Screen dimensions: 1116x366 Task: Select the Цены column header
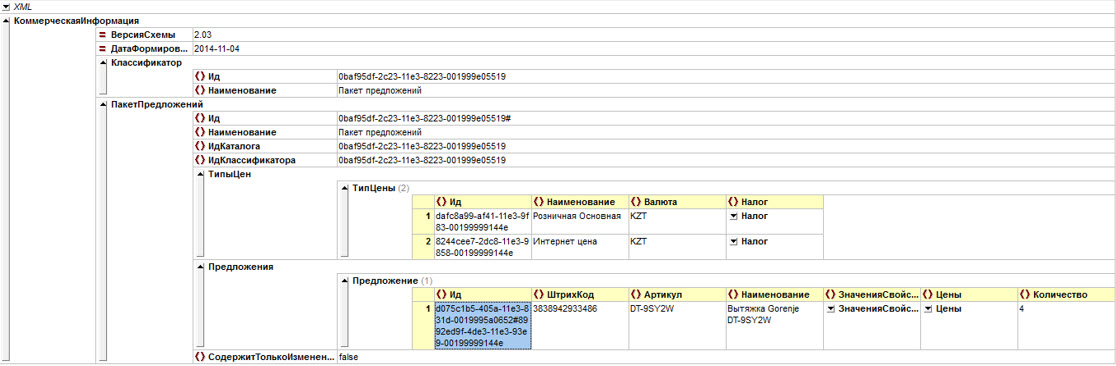click(969, 295)
